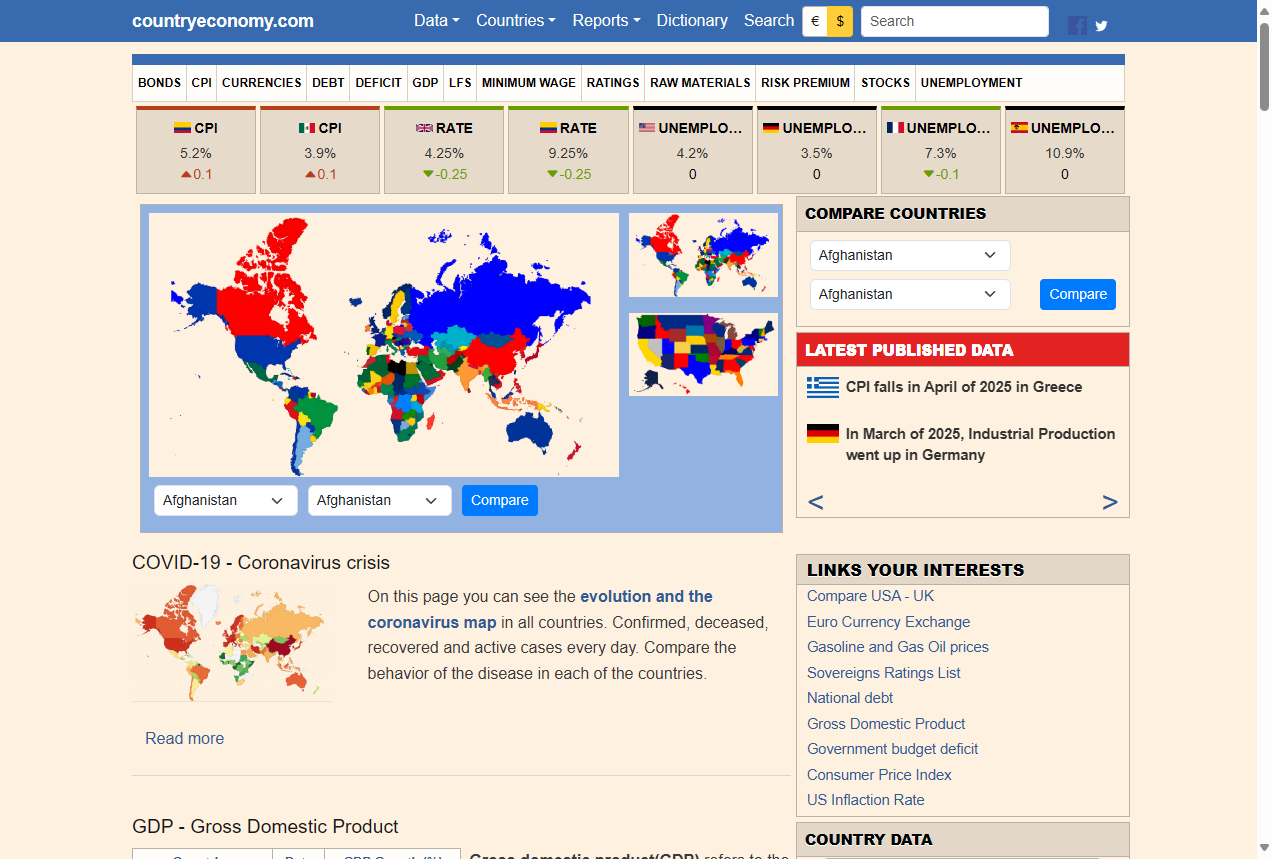Screen dimensions: 1272x859
Task: Click the Facebook icon in the header
Action: tap(1077, 25)
